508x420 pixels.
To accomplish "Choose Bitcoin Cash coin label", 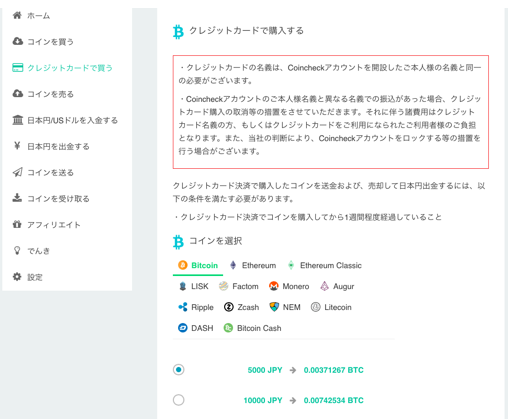I will (x=259, y=328).
